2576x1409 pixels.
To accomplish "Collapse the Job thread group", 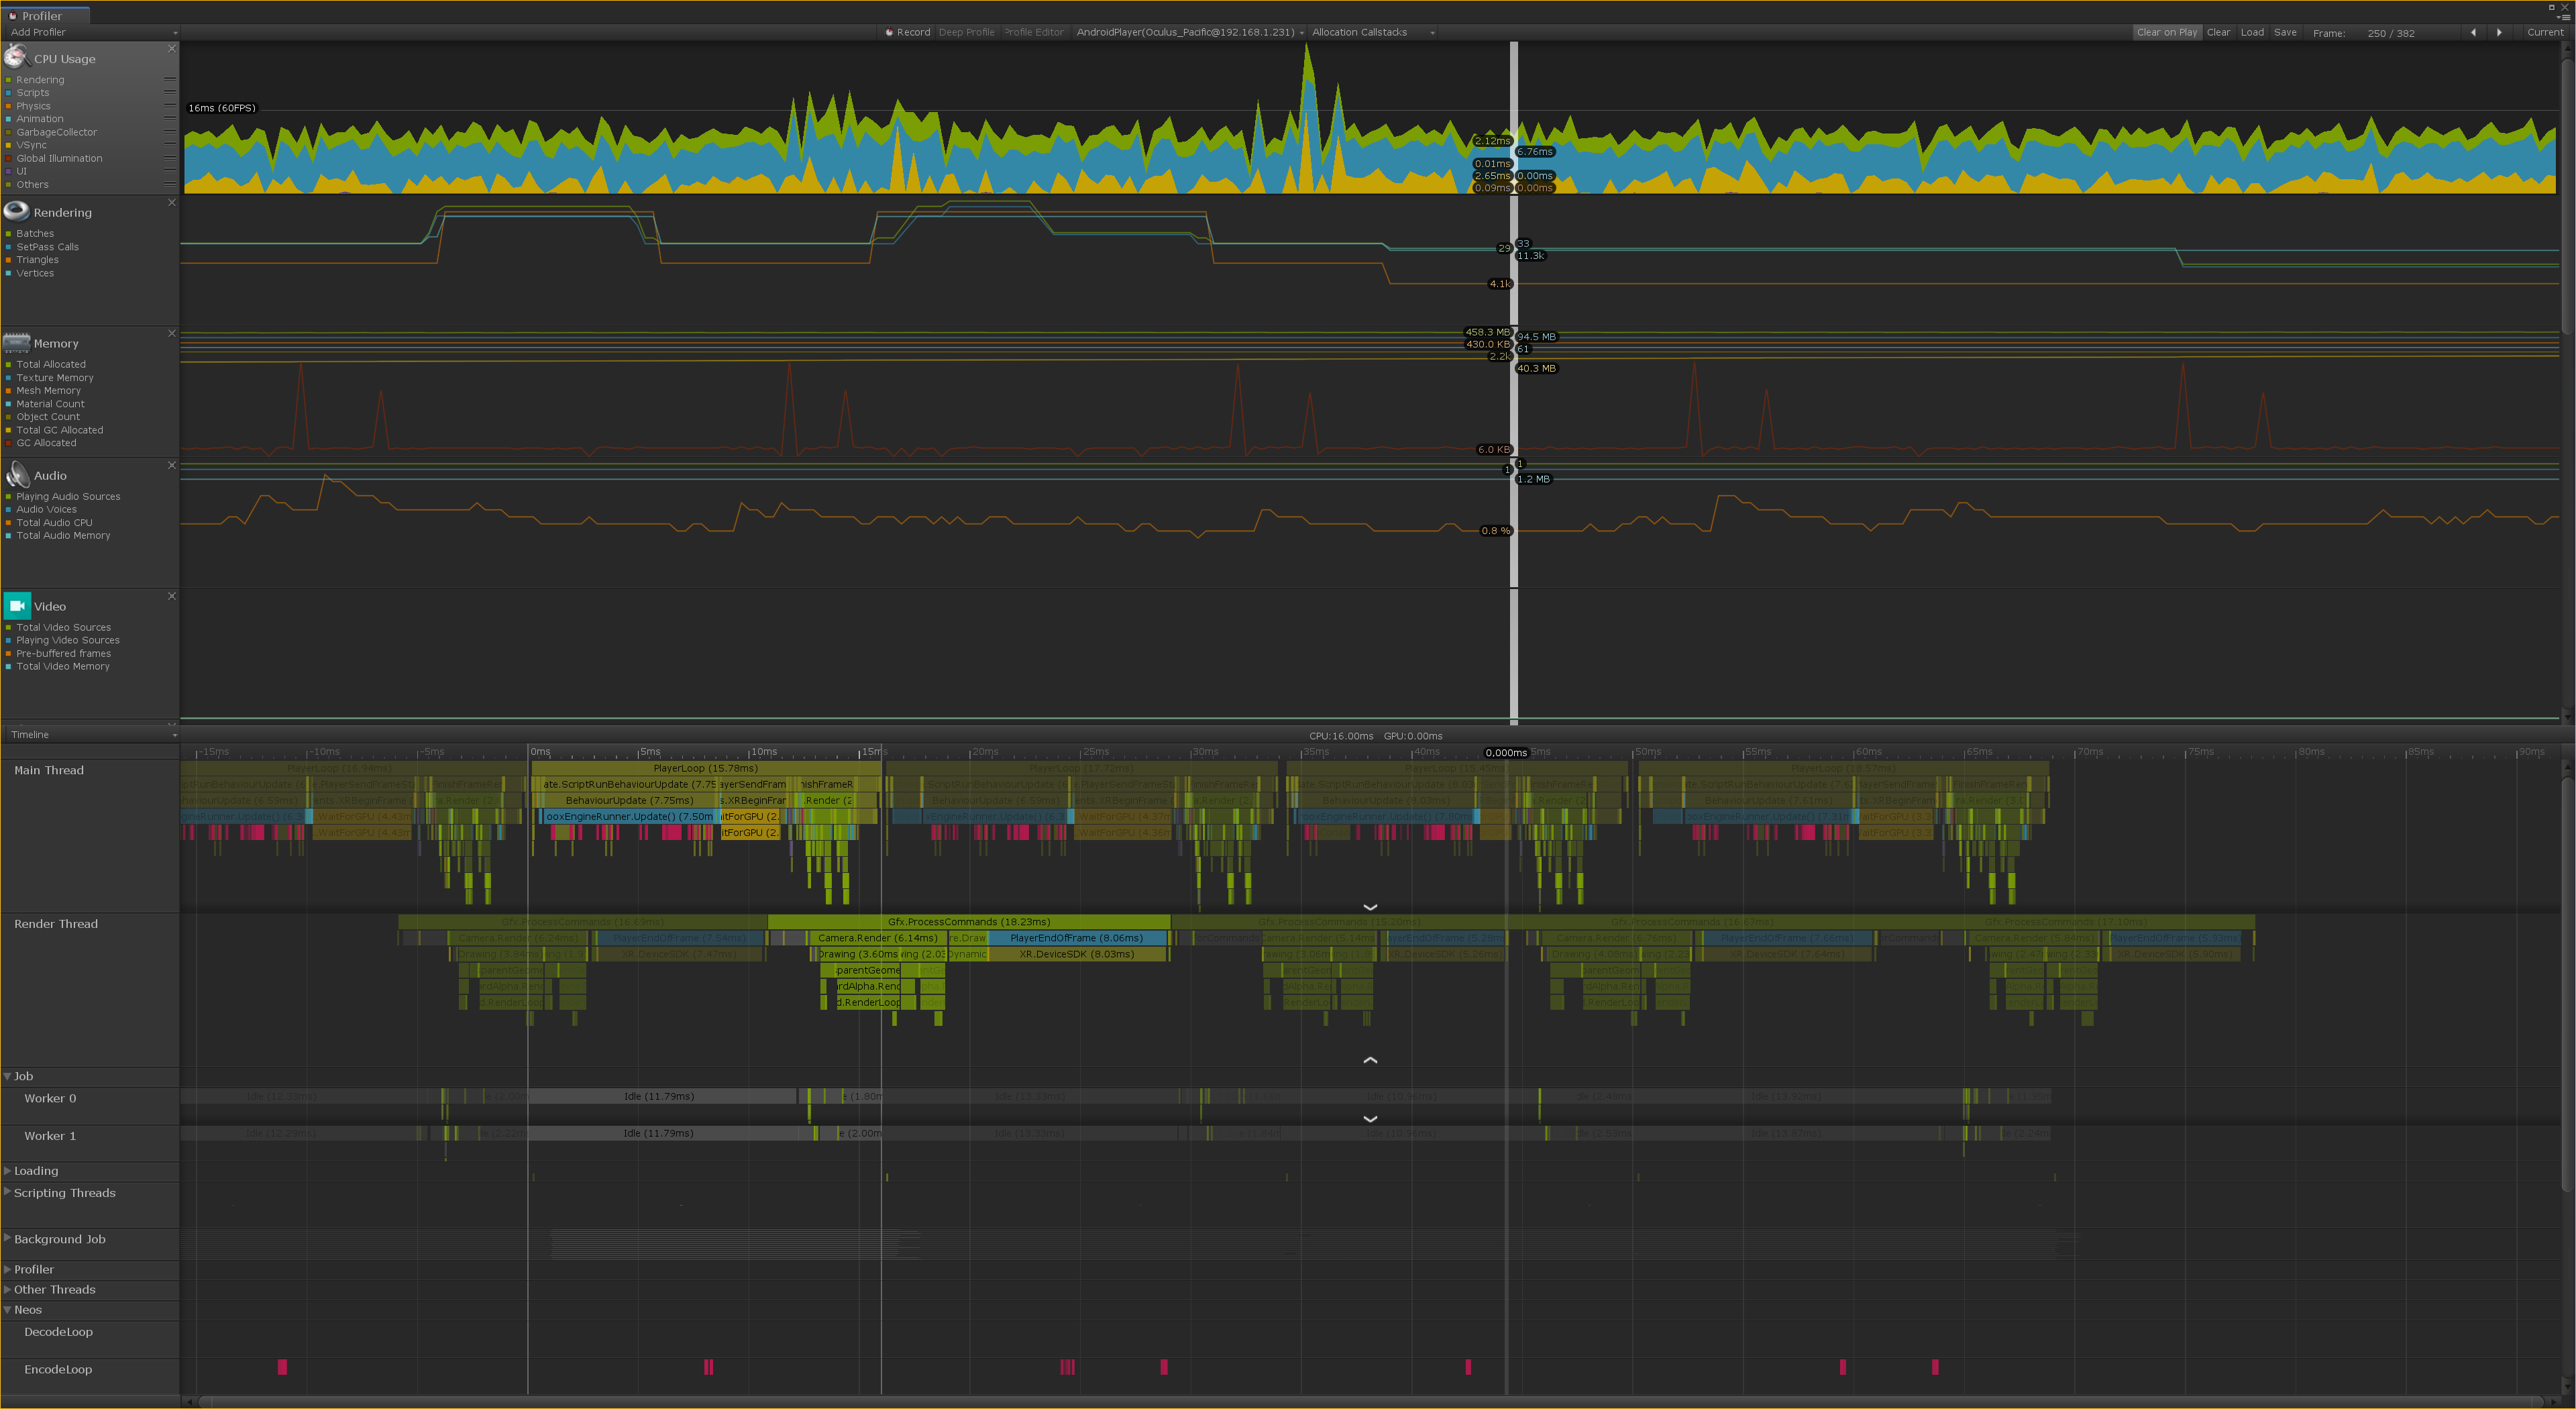I will pos(8,1076).
